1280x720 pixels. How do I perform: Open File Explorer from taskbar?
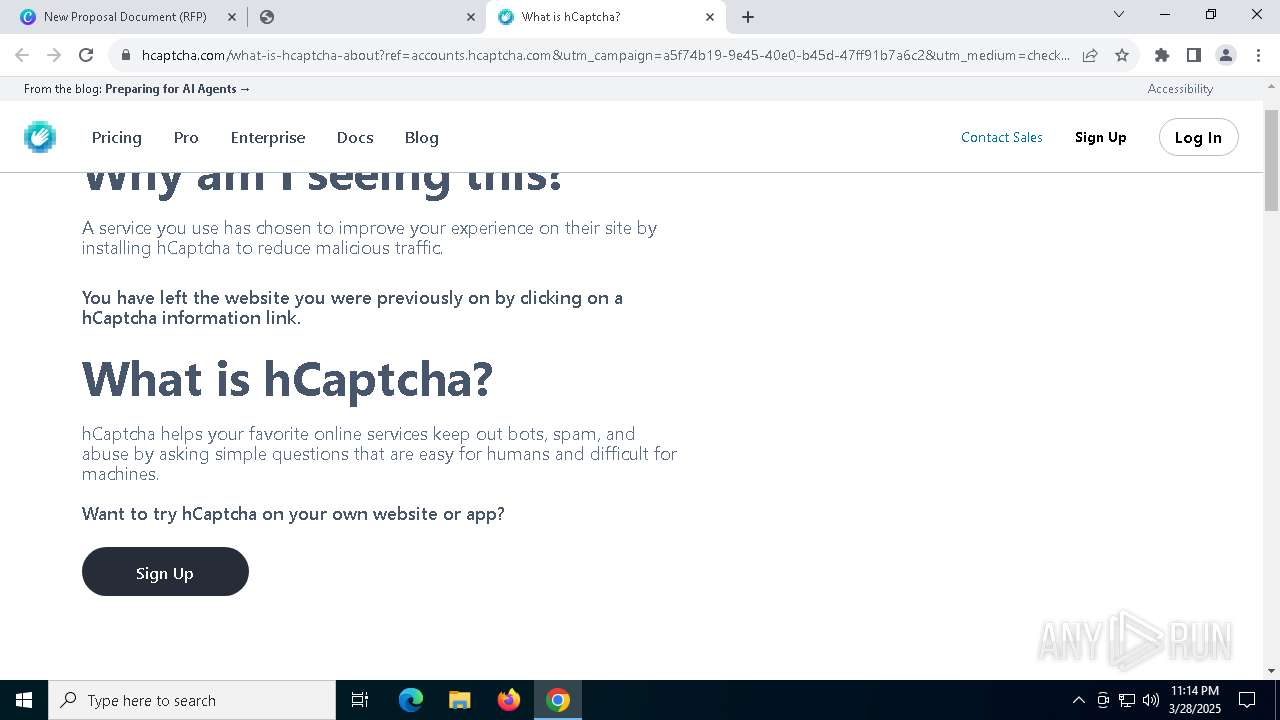(460, 700)
